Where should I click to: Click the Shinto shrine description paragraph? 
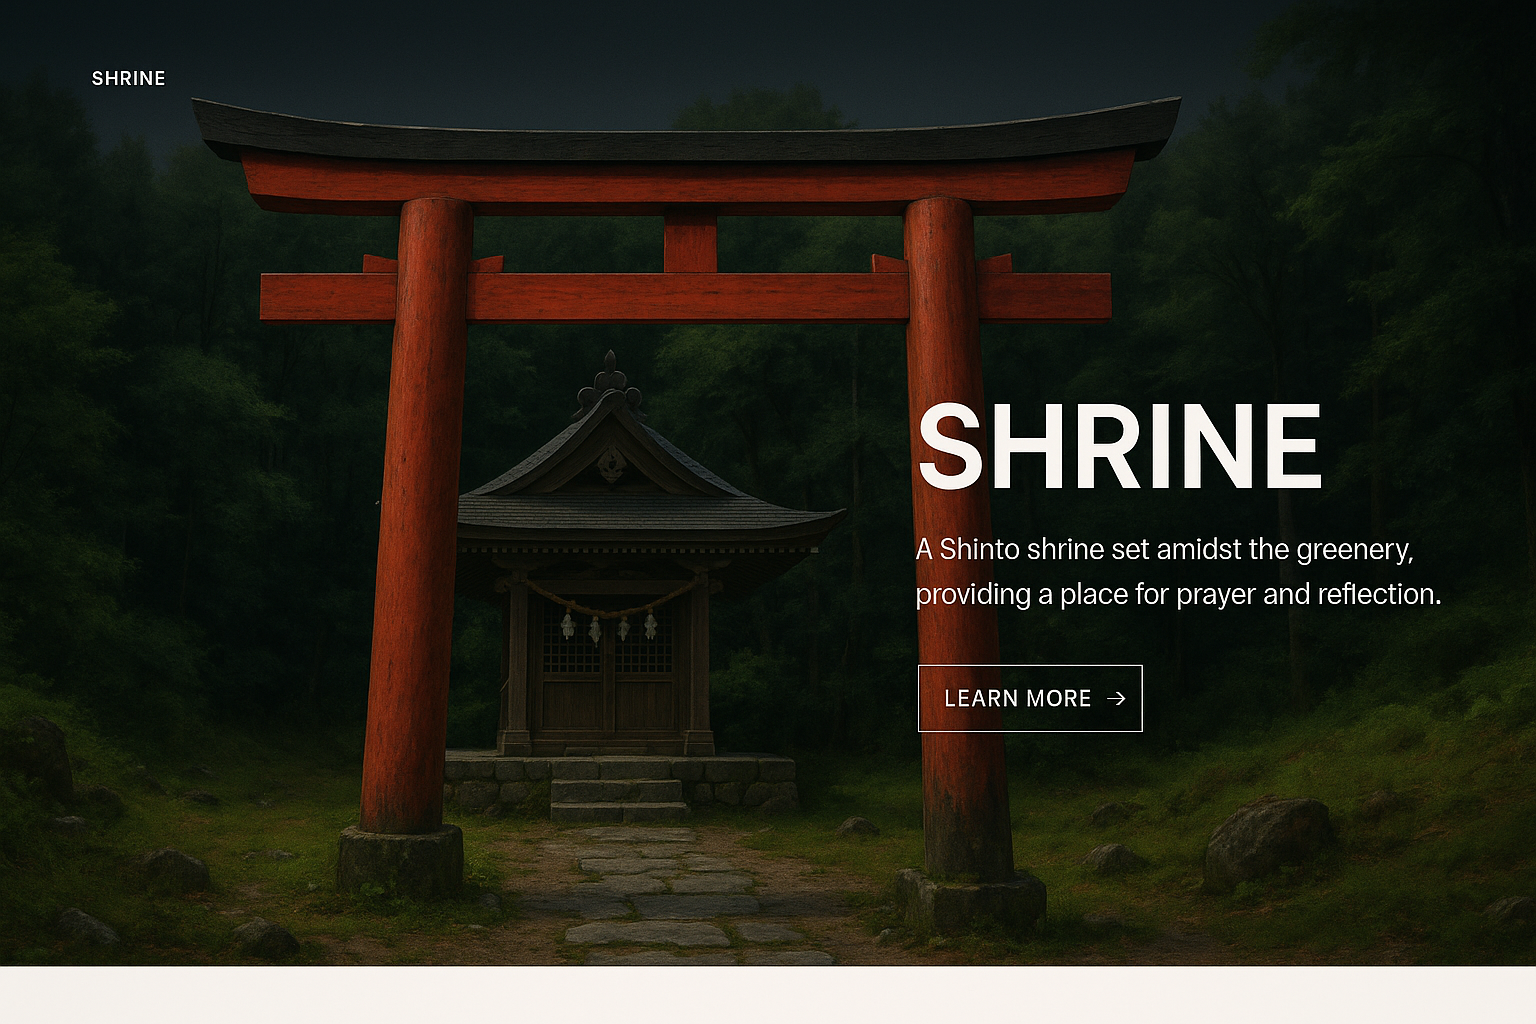click(x=1177, y=572)
